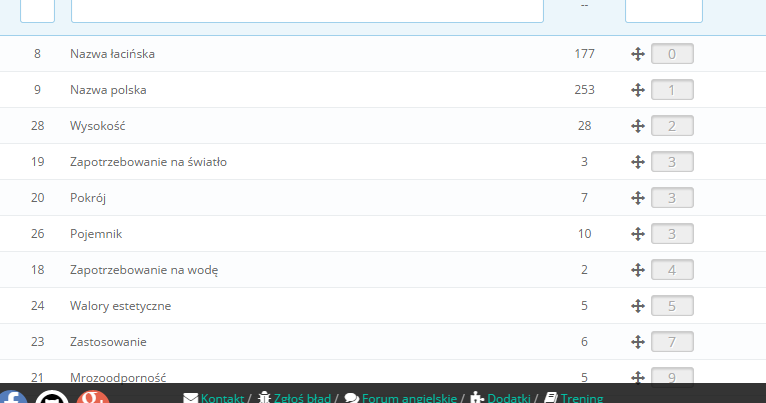Image resolution: width=766 pixels, height=403 pixels.
Task: Click position box 4 for Zapotrzebowanie na wodę
Action: point(672,270)
